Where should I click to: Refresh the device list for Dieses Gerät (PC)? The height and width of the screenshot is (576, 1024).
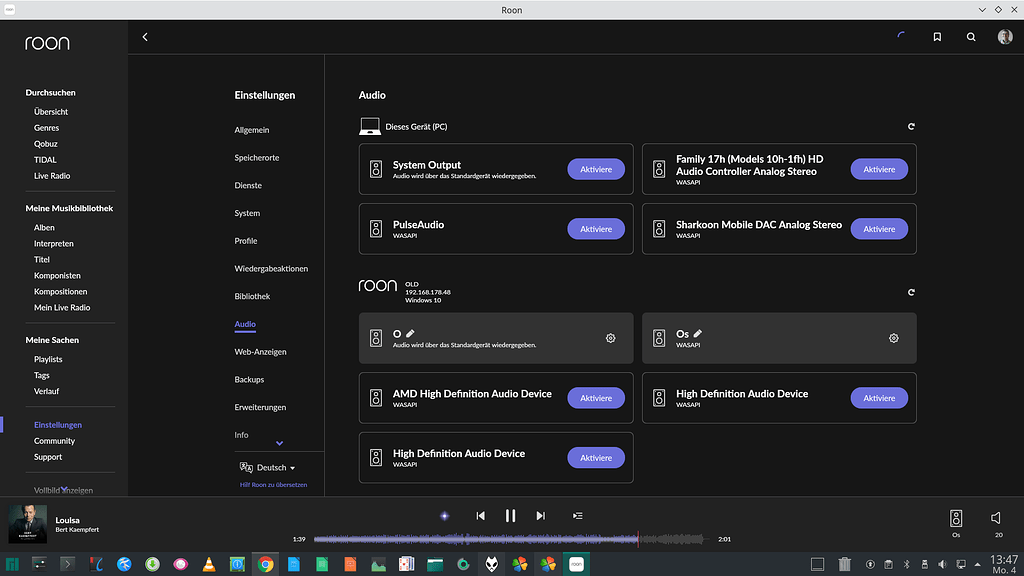pyautogui.click(x=910, y=126)
